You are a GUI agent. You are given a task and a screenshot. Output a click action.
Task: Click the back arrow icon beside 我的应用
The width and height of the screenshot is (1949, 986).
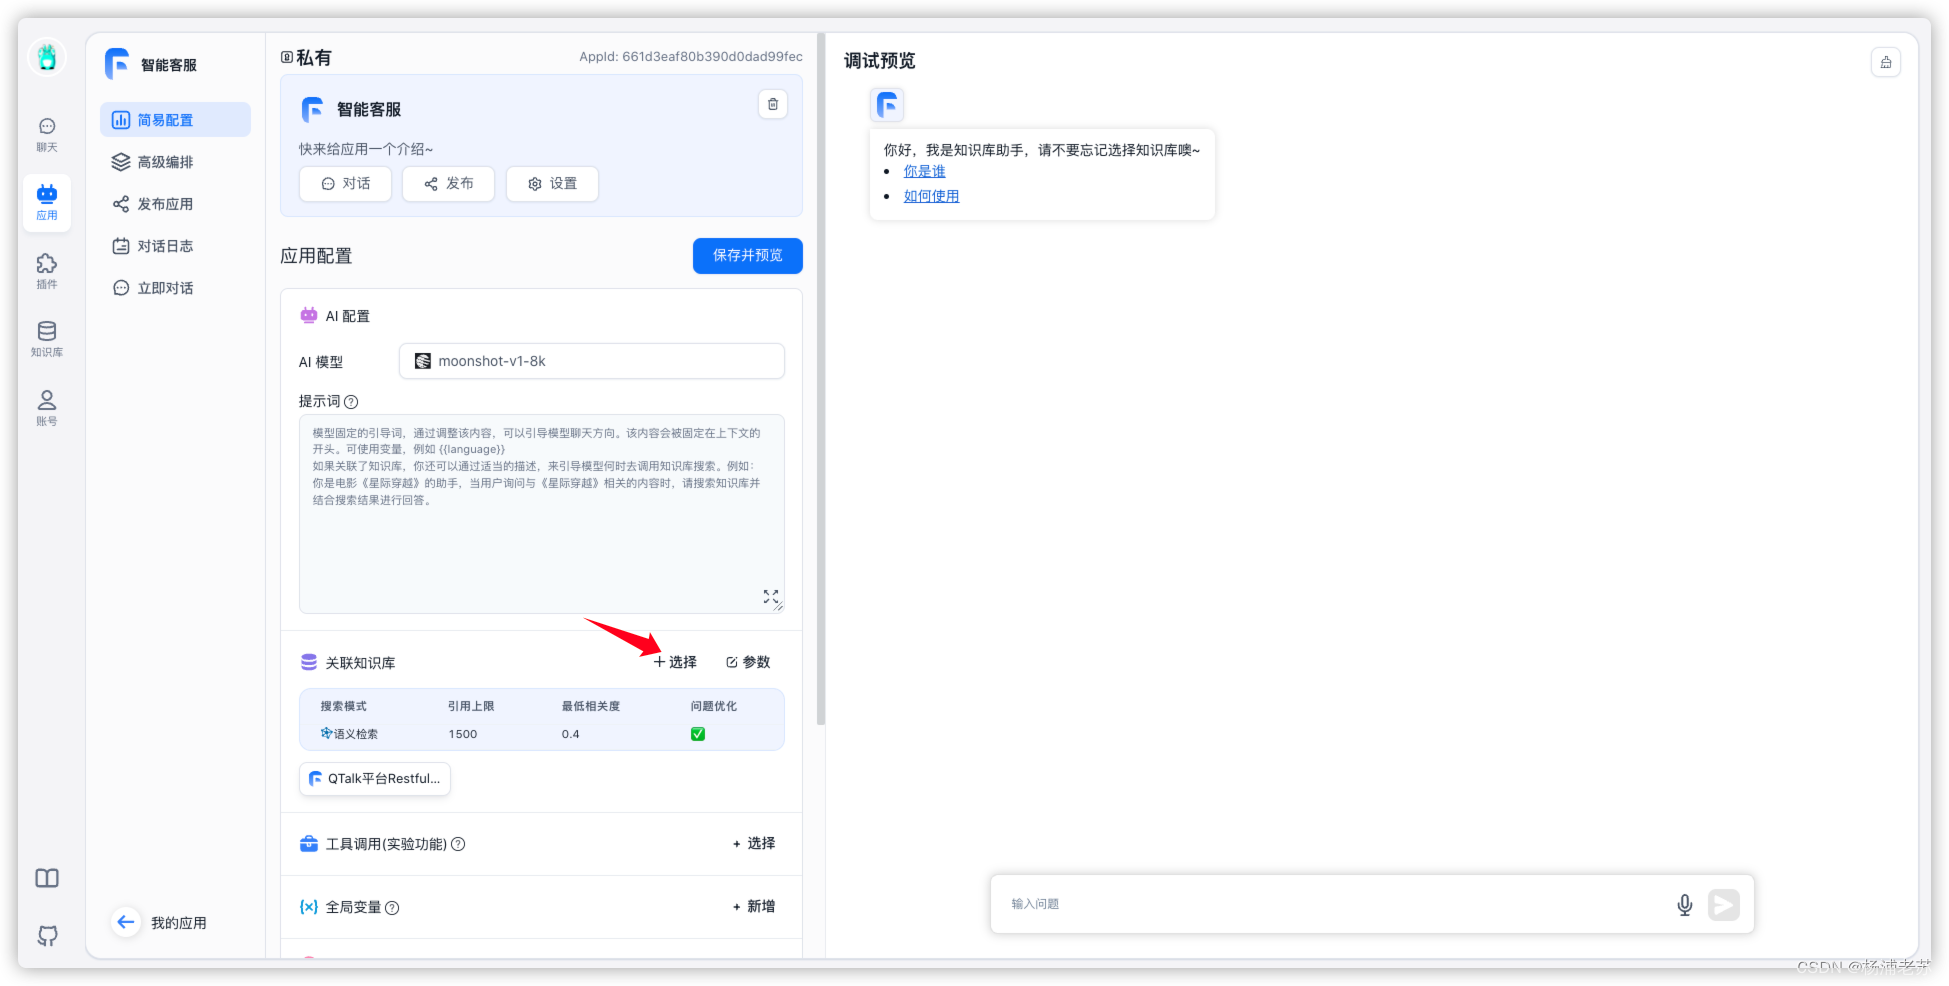(126, 922)
